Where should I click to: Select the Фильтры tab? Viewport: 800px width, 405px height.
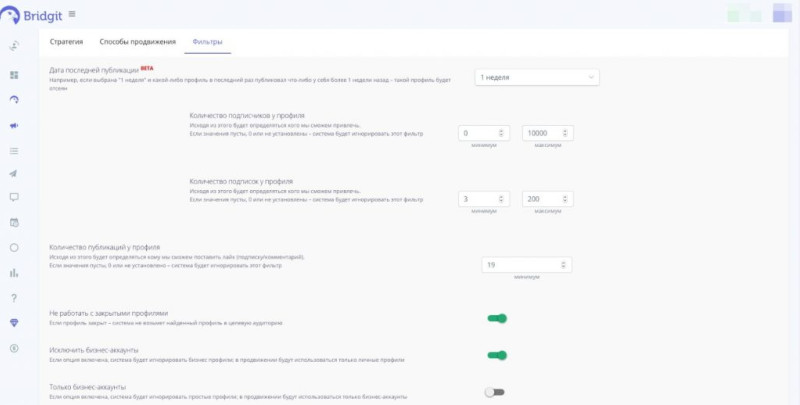207,42
